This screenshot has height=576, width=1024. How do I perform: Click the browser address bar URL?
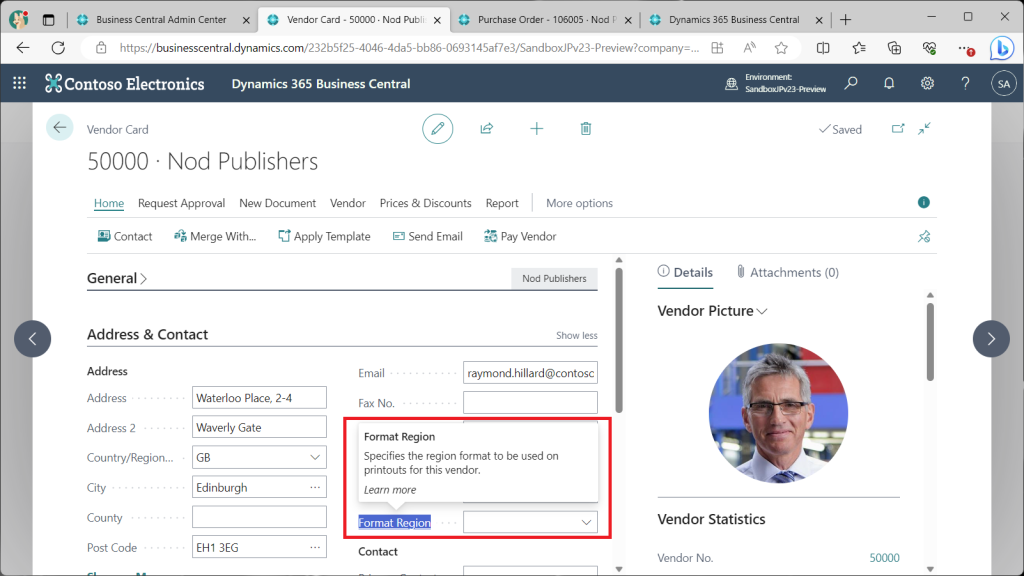tap(409, 48)
